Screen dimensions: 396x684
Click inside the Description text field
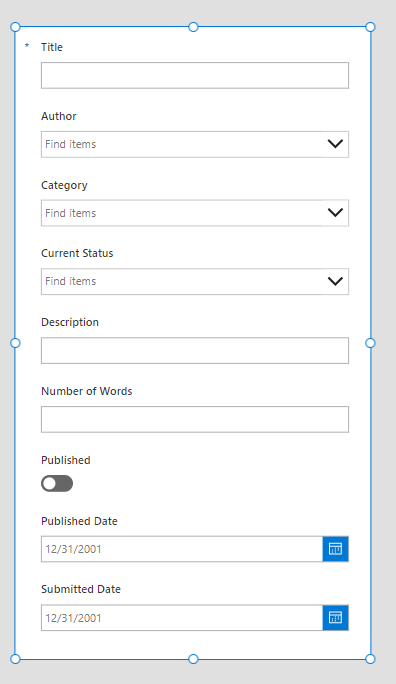(x=195, y=350)
